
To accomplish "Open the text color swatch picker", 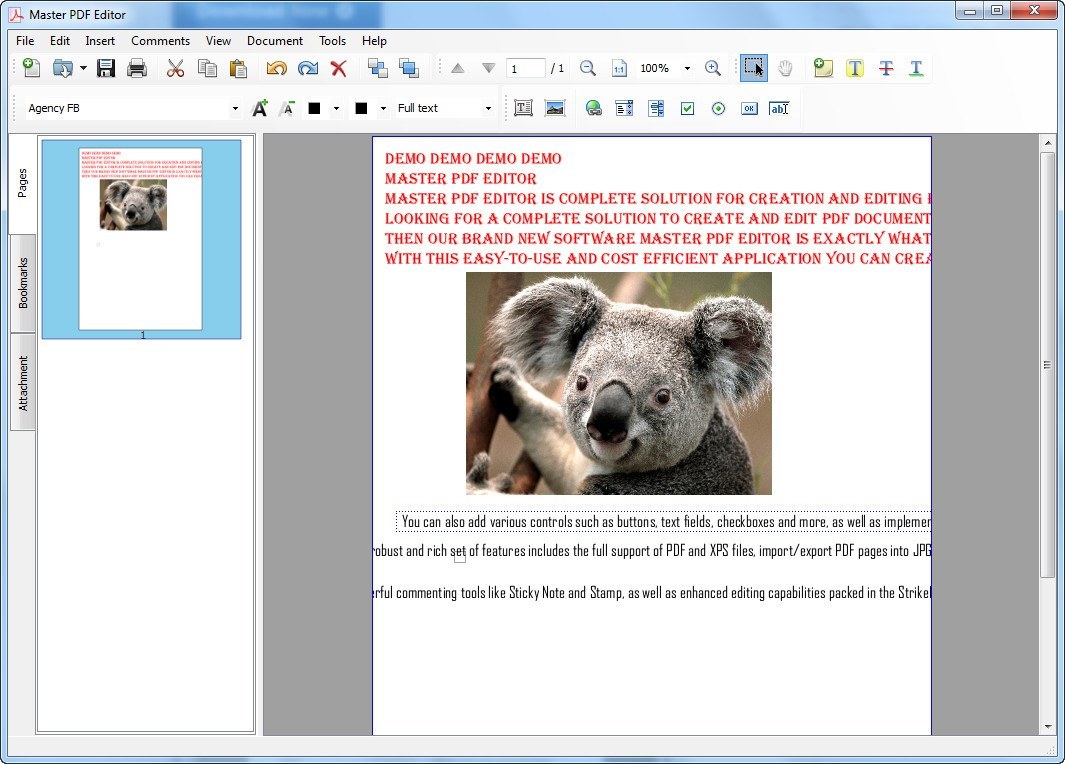I will click(x=336, y=107).
